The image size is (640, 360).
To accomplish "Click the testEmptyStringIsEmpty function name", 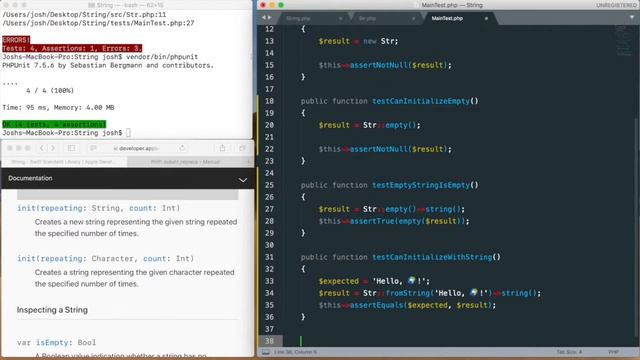I will [421, 185].
